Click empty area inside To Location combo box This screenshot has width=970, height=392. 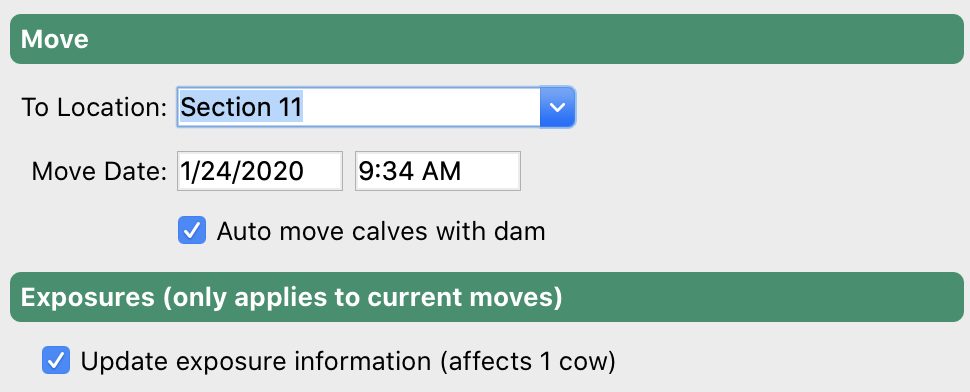(x=421, y=108)
